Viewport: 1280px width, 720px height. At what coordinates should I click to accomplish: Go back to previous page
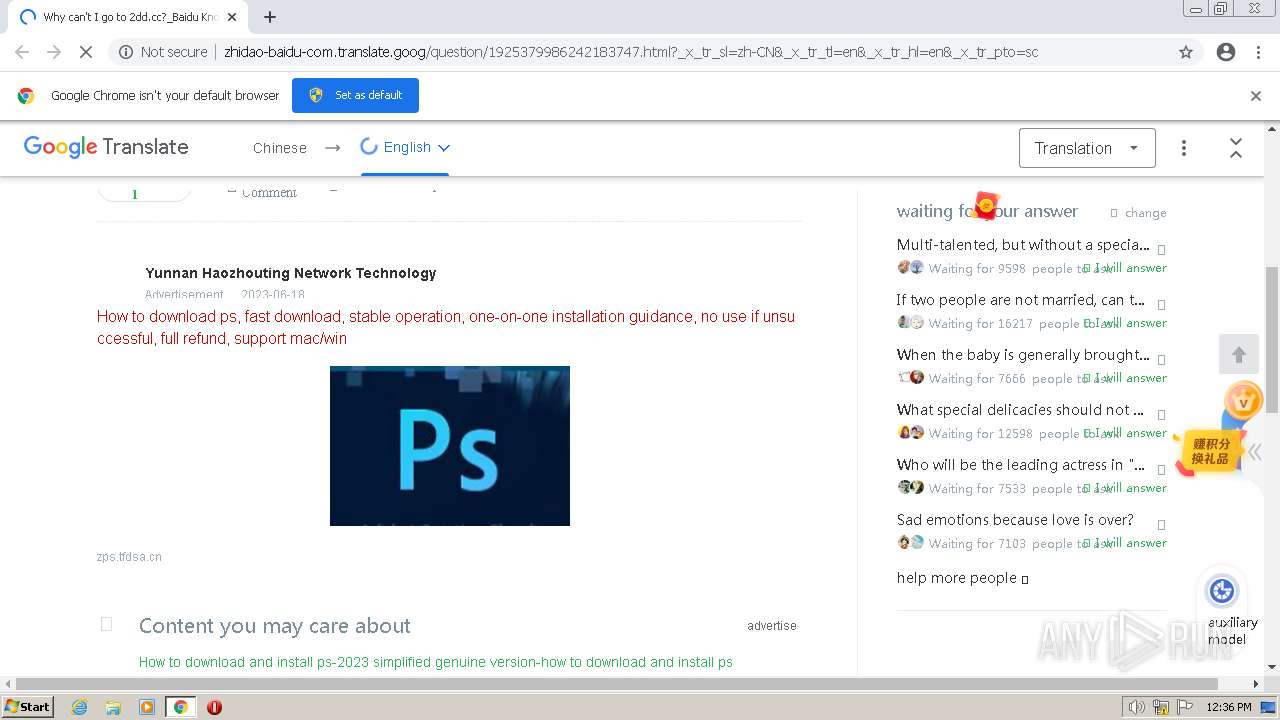(22, 52)
